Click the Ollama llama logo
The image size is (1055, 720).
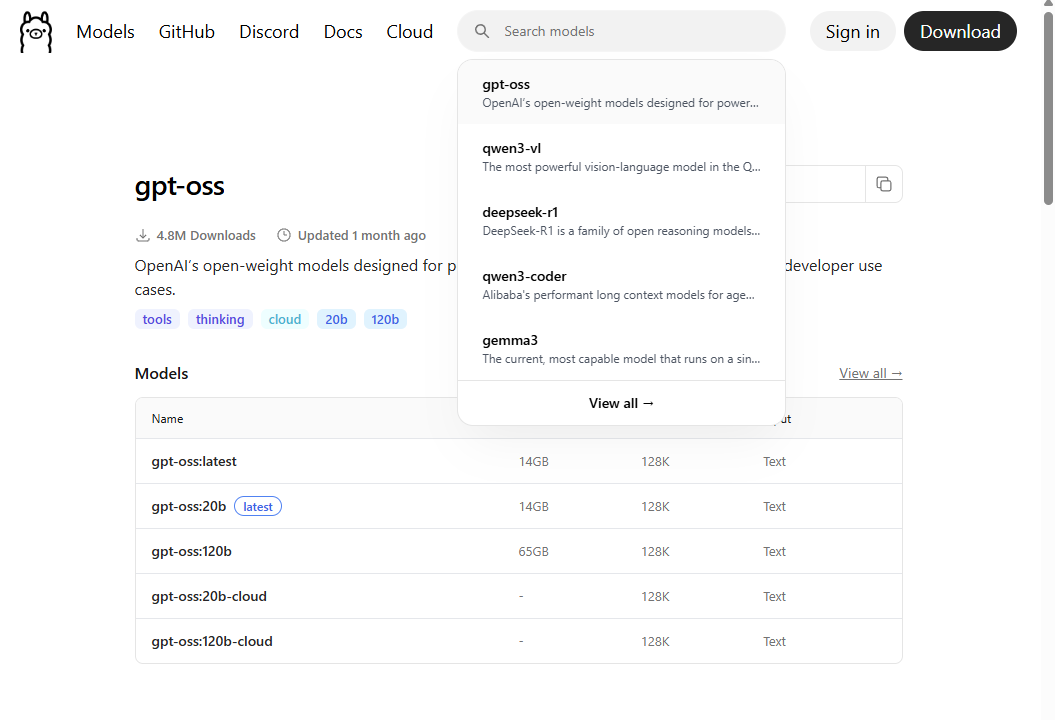pos(35,32)
